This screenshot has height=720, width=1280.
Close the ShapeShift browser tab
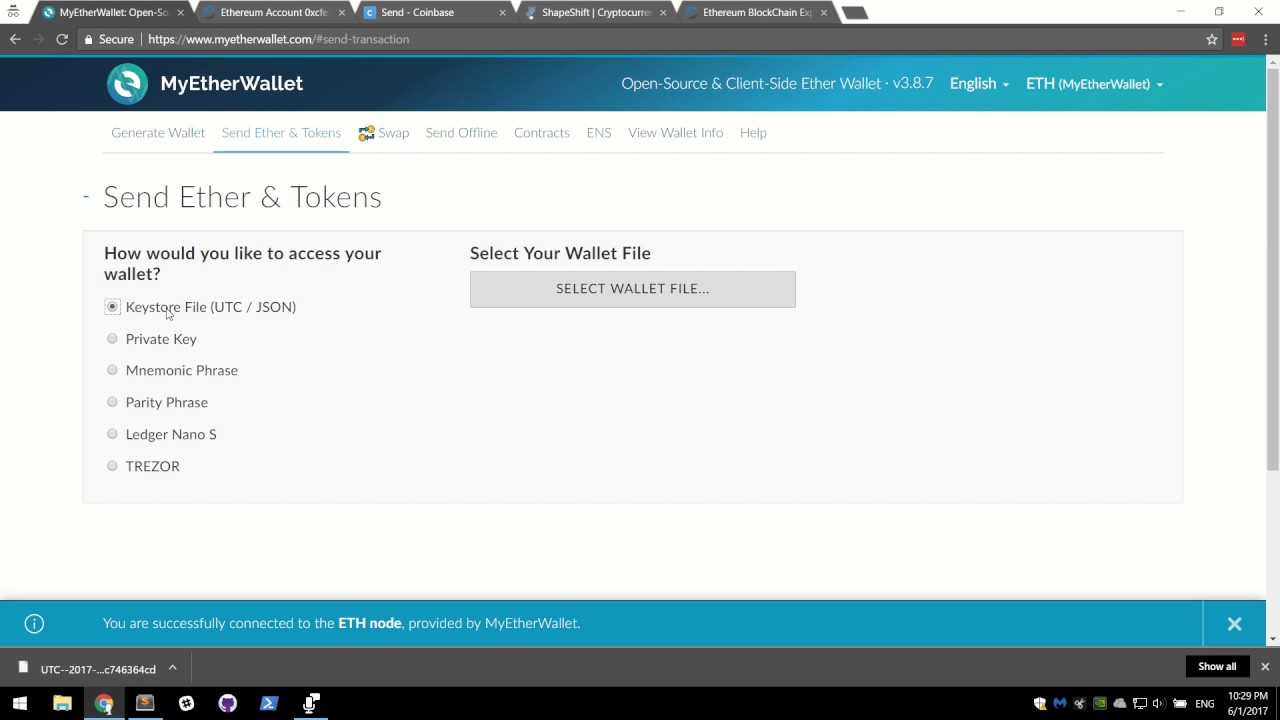tap(663, 13)
